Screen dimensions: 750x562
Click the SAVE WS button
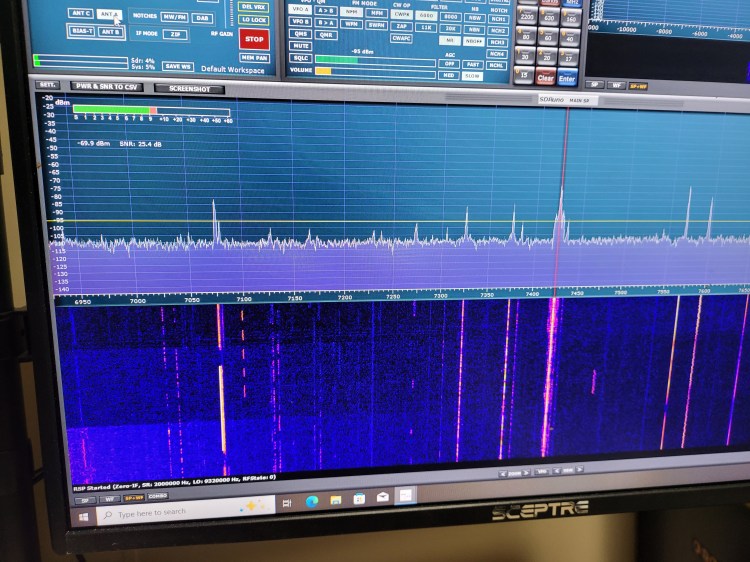[177, 66]
